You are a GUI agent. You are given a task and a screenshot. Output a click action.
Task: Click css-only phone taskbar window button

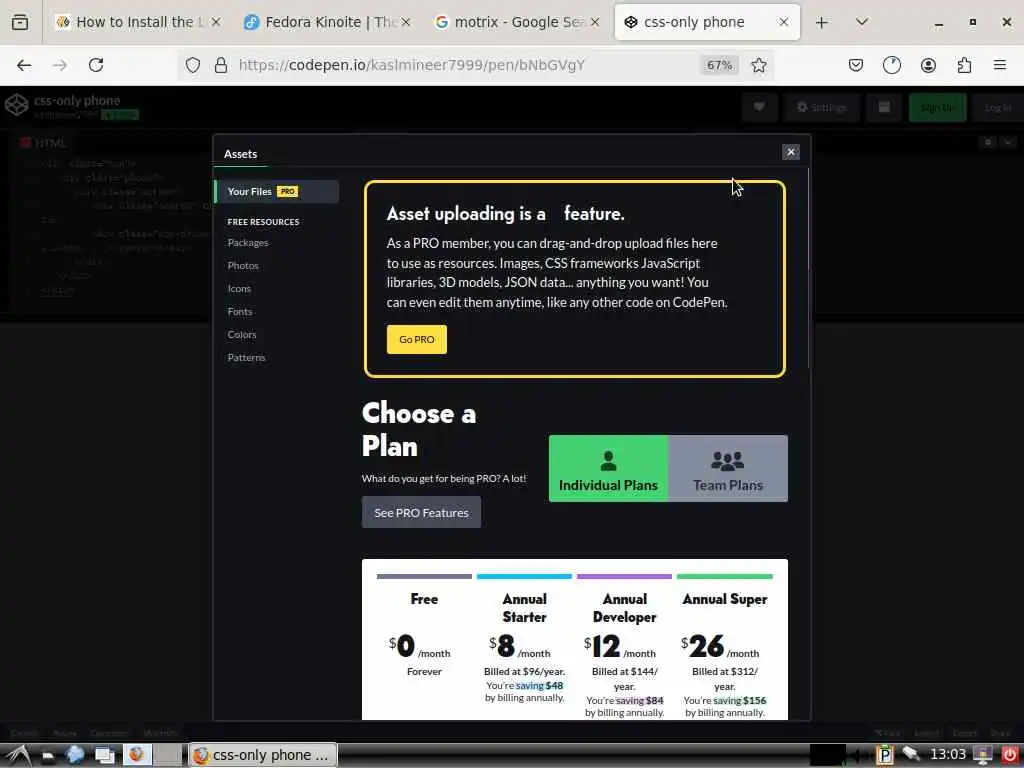coord(263,755)
